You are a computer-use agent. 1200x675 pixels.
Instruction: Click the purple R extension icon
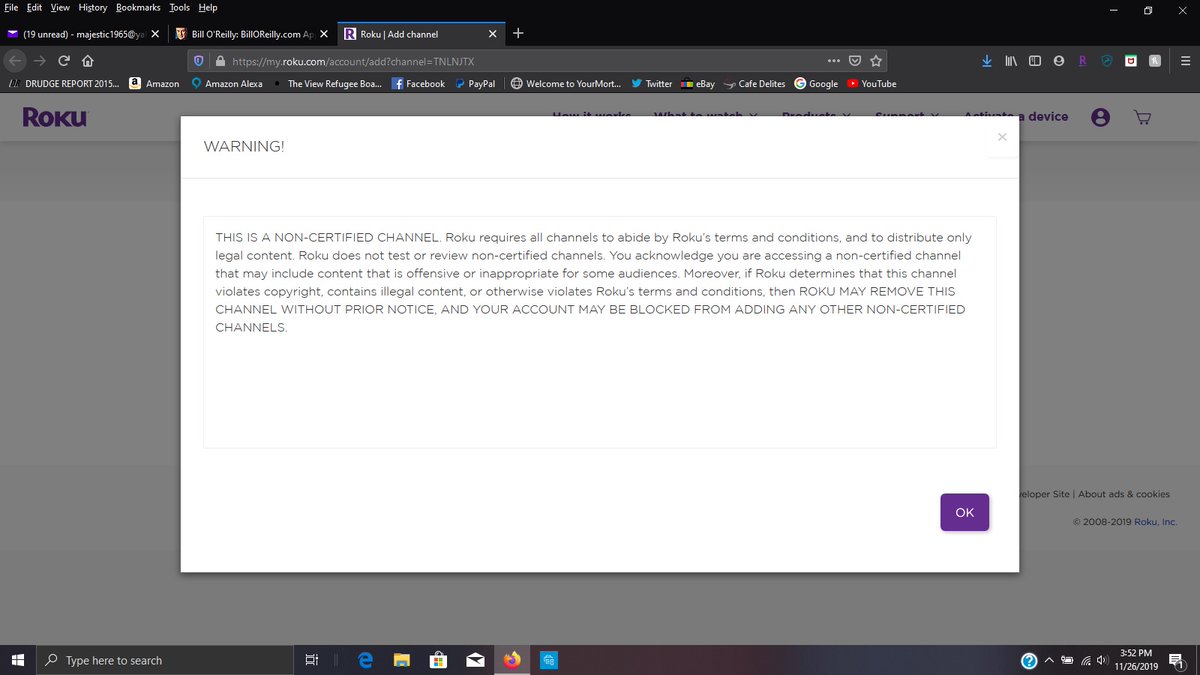[1082, 60]
